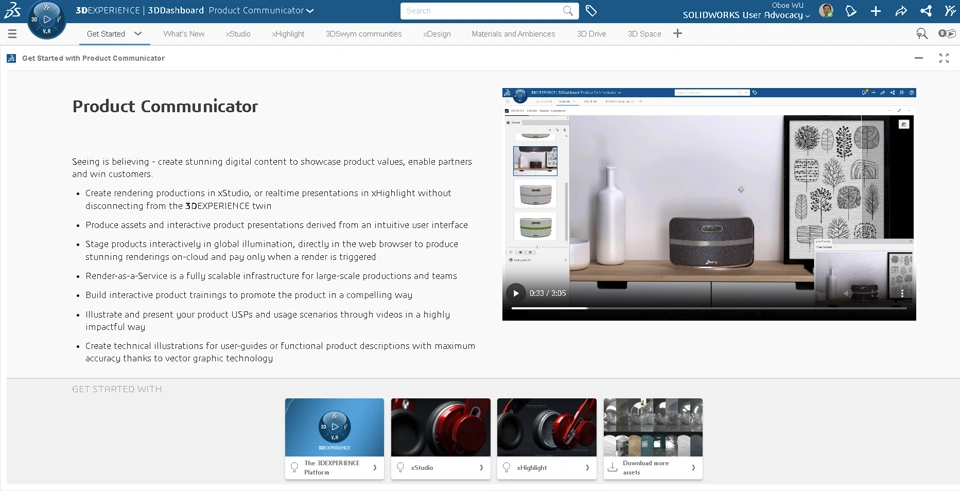
Task: Open the xDesign tab
Action: tap(437, 34)
